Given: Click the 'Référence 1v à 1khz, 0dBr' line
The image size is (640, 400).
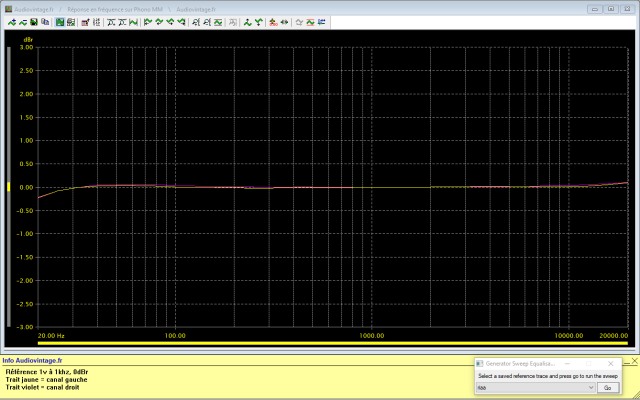Looking at the screenshot, I should click(x=47, y=372).
